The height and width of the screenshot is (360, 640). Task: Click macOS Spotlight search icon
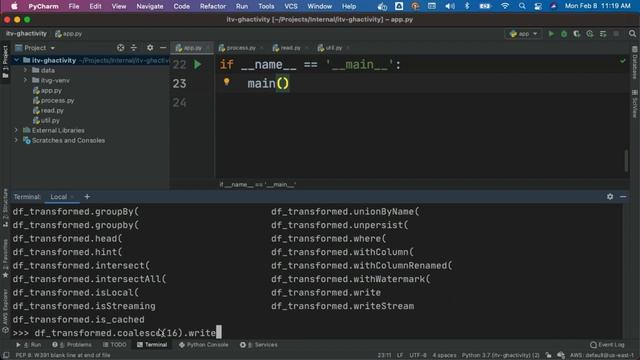coord(522,6)
